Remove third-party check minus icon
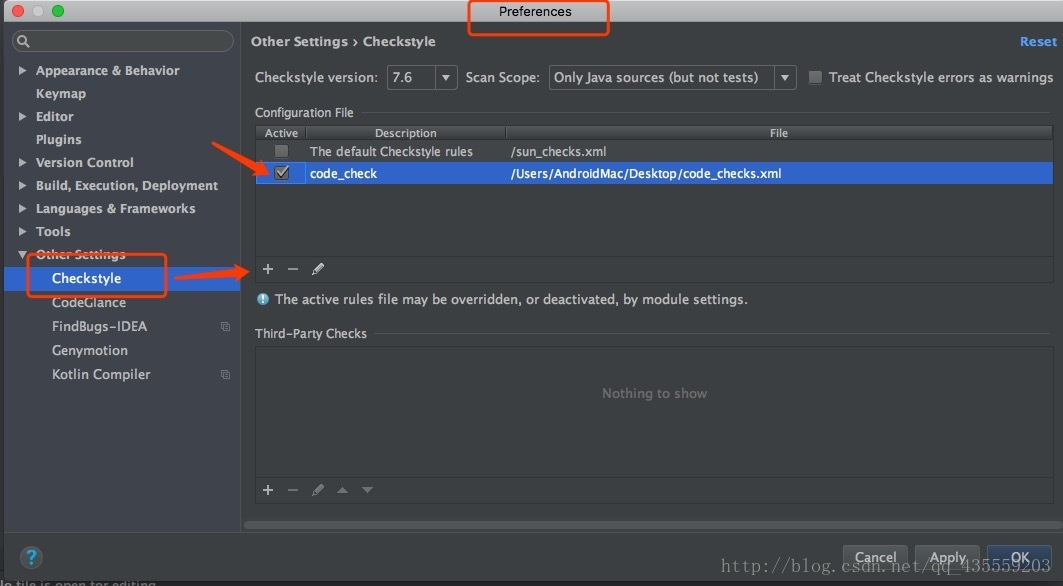1063x586 pixels. pos(293,490)
